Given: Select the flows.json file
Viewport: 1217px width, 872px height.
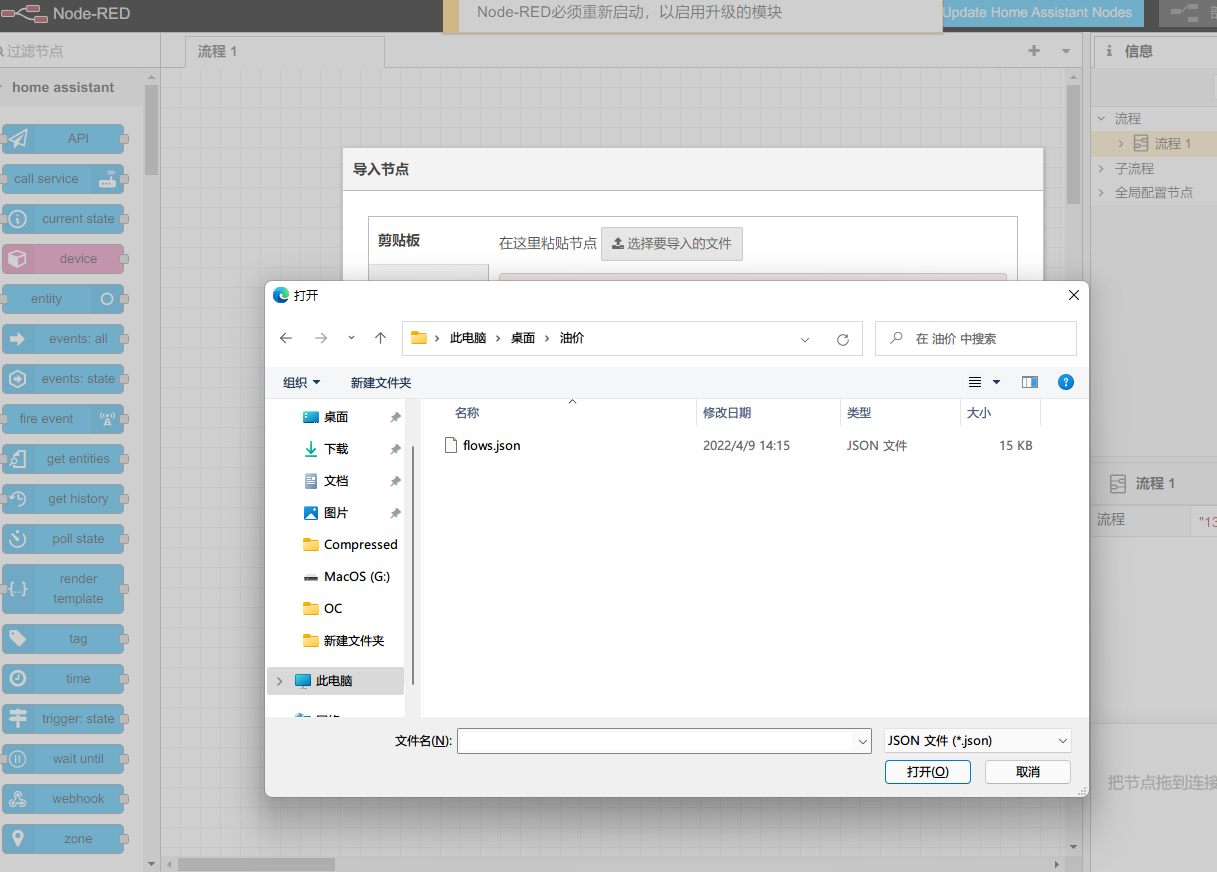Looking at the screenshot, I should coord(491,445).
